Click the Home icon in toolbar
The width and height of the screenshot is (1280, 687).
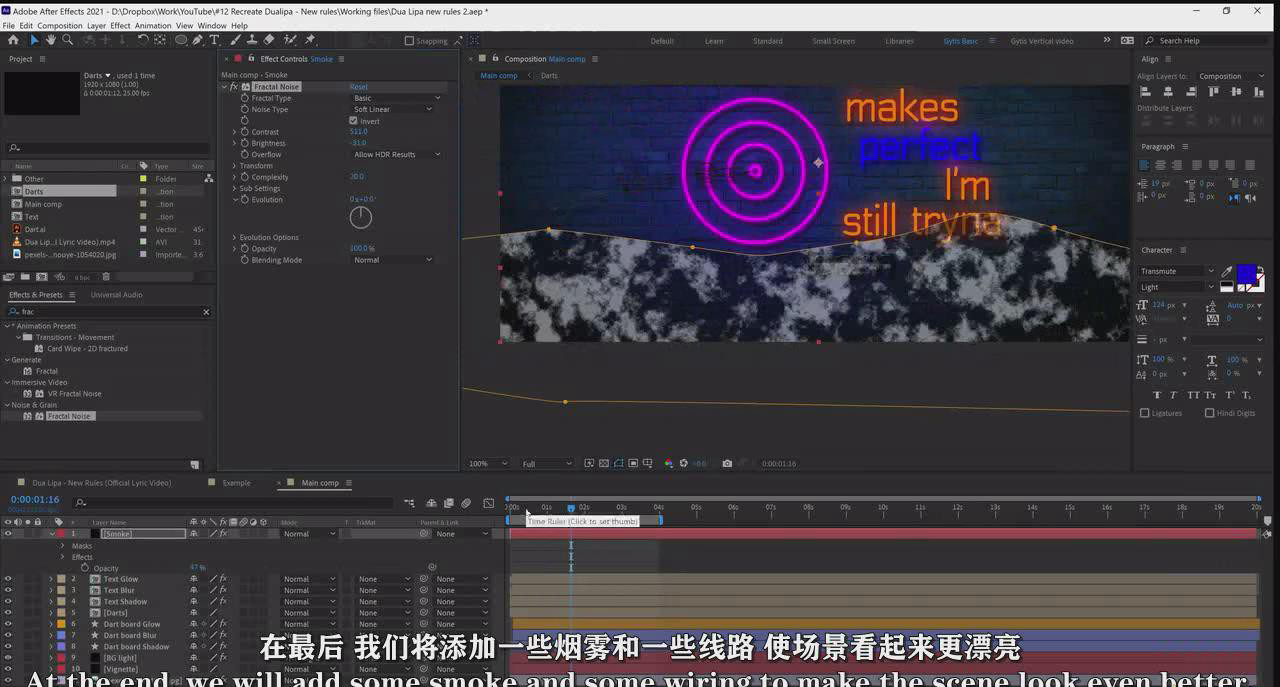(13, 40)
